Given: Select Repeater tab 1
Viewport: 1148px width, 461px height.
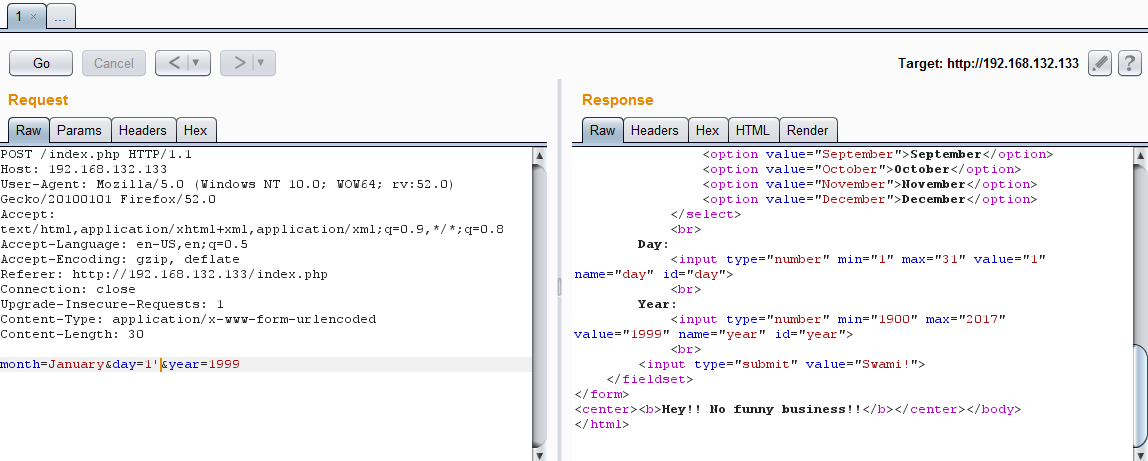Looking at the screenshot, I should point(19,16).
